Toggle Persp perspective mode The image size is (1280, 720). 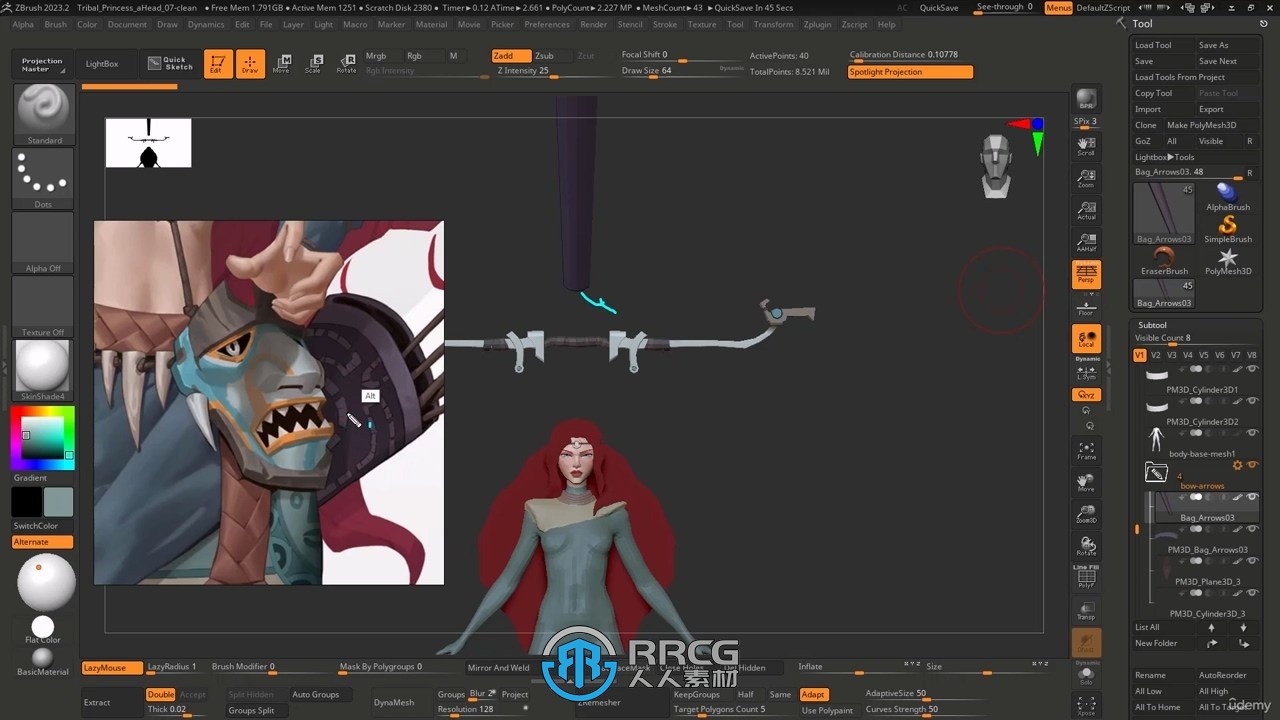coord(1086,275)
